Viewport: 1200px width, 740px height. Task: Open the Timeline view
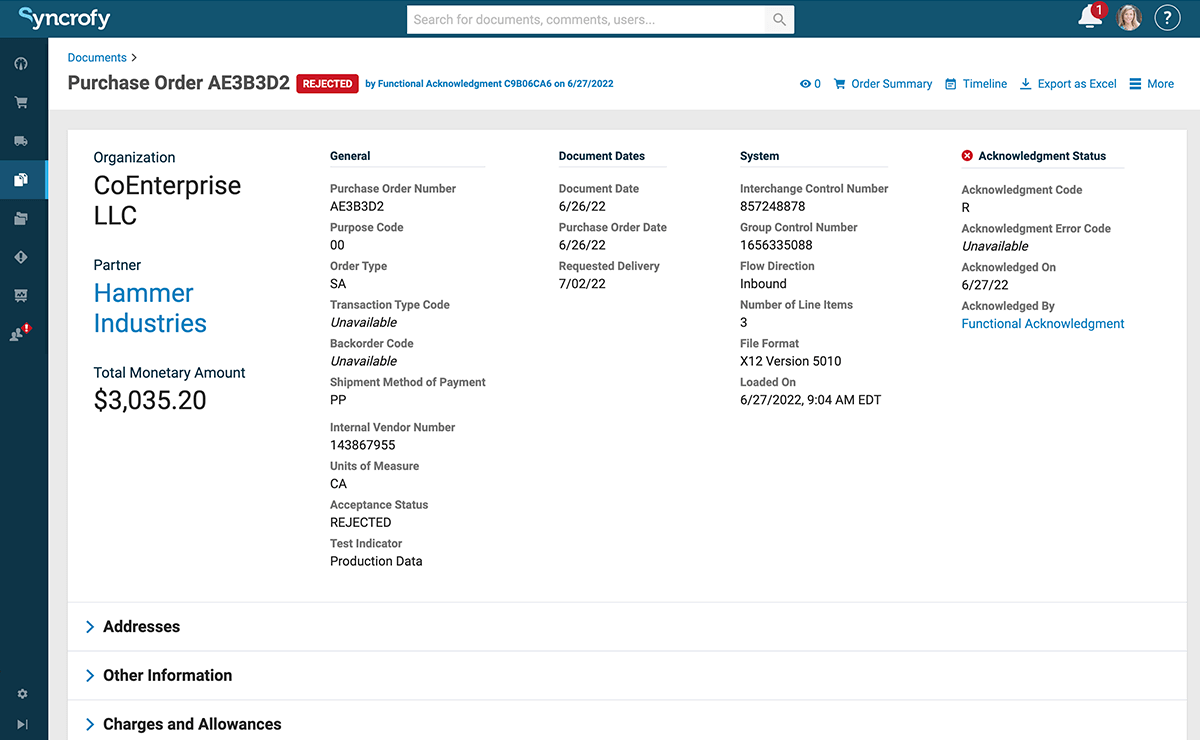pos(976,84)
